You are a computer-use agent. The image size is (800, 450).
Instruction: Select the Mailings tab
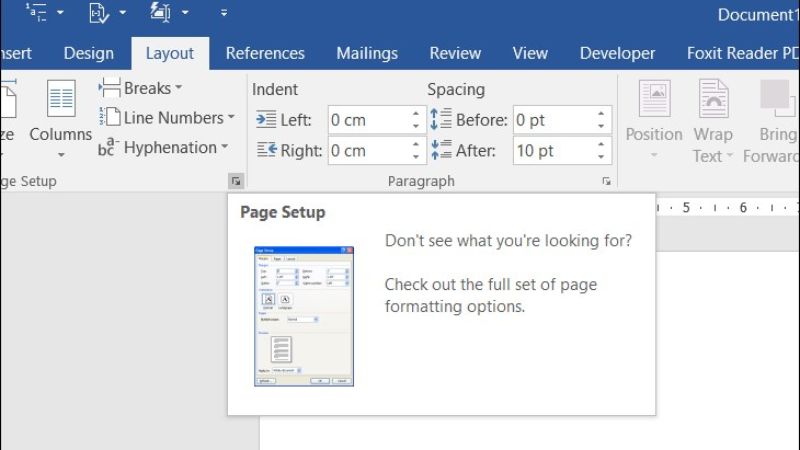pyautogui.click(x=367, y=53)
